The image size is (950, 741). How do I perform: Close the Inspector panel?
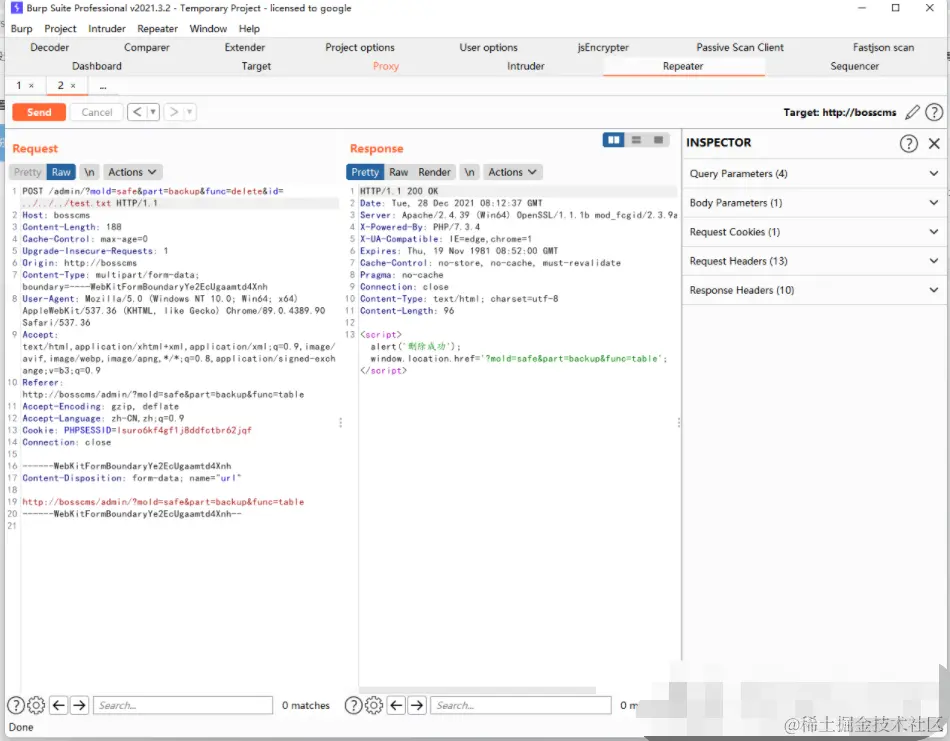tap(934, 143)
